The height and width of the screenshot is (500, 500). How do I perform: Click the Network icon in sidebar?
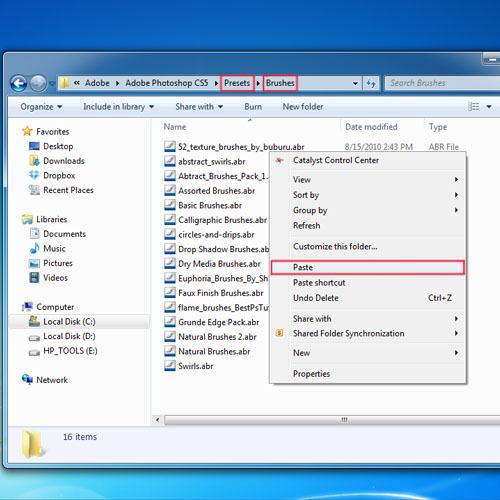click(27, 379)
